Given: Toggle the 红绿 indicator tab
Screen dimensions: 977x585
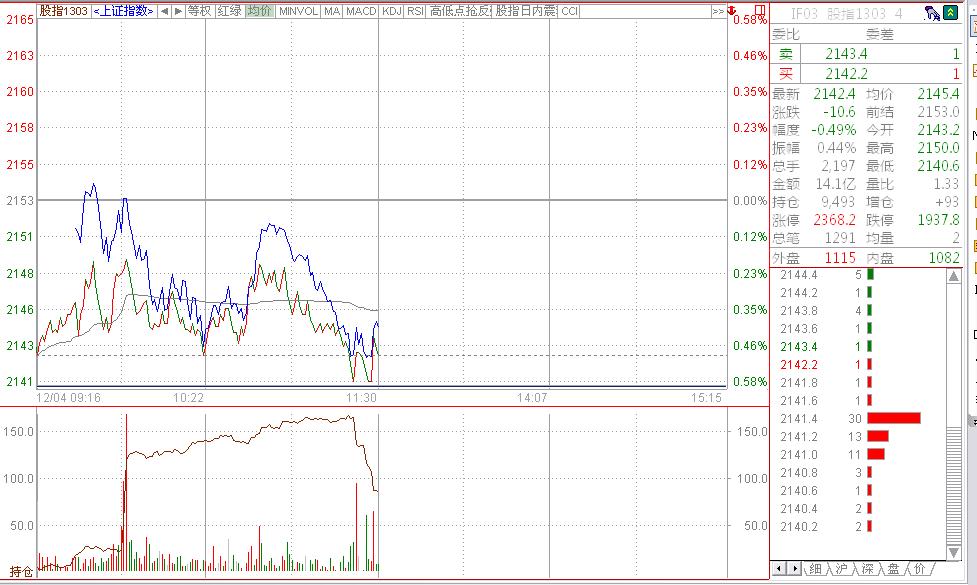Looking at the screenshot, I should click(229, 11).
